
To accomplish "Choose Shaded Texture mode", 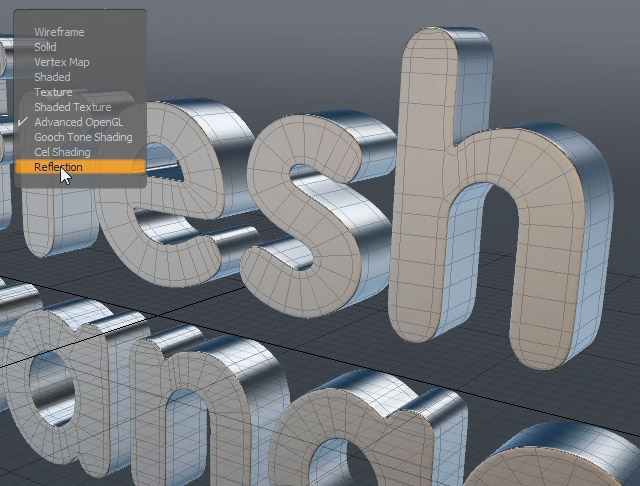I will tap(80, 107).
